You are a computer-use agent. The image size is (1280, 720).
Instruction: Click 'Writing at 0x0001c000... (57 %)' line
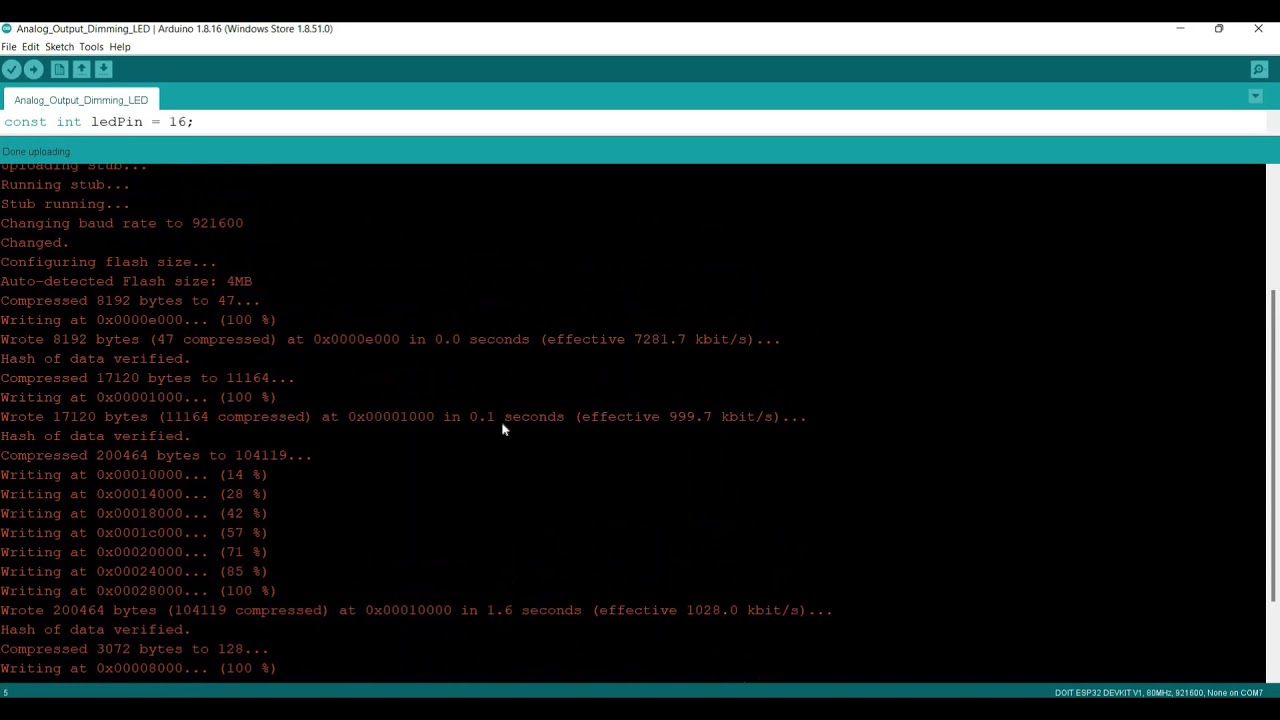coord(134,533)
